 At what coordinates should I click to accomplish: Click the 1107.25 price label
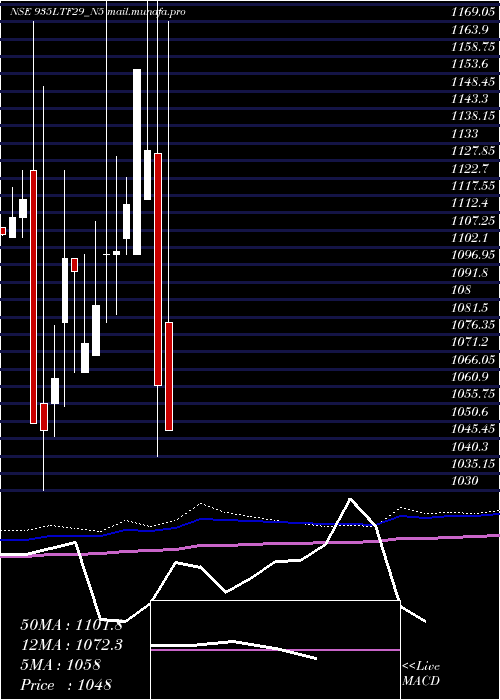tap(473, 221)
